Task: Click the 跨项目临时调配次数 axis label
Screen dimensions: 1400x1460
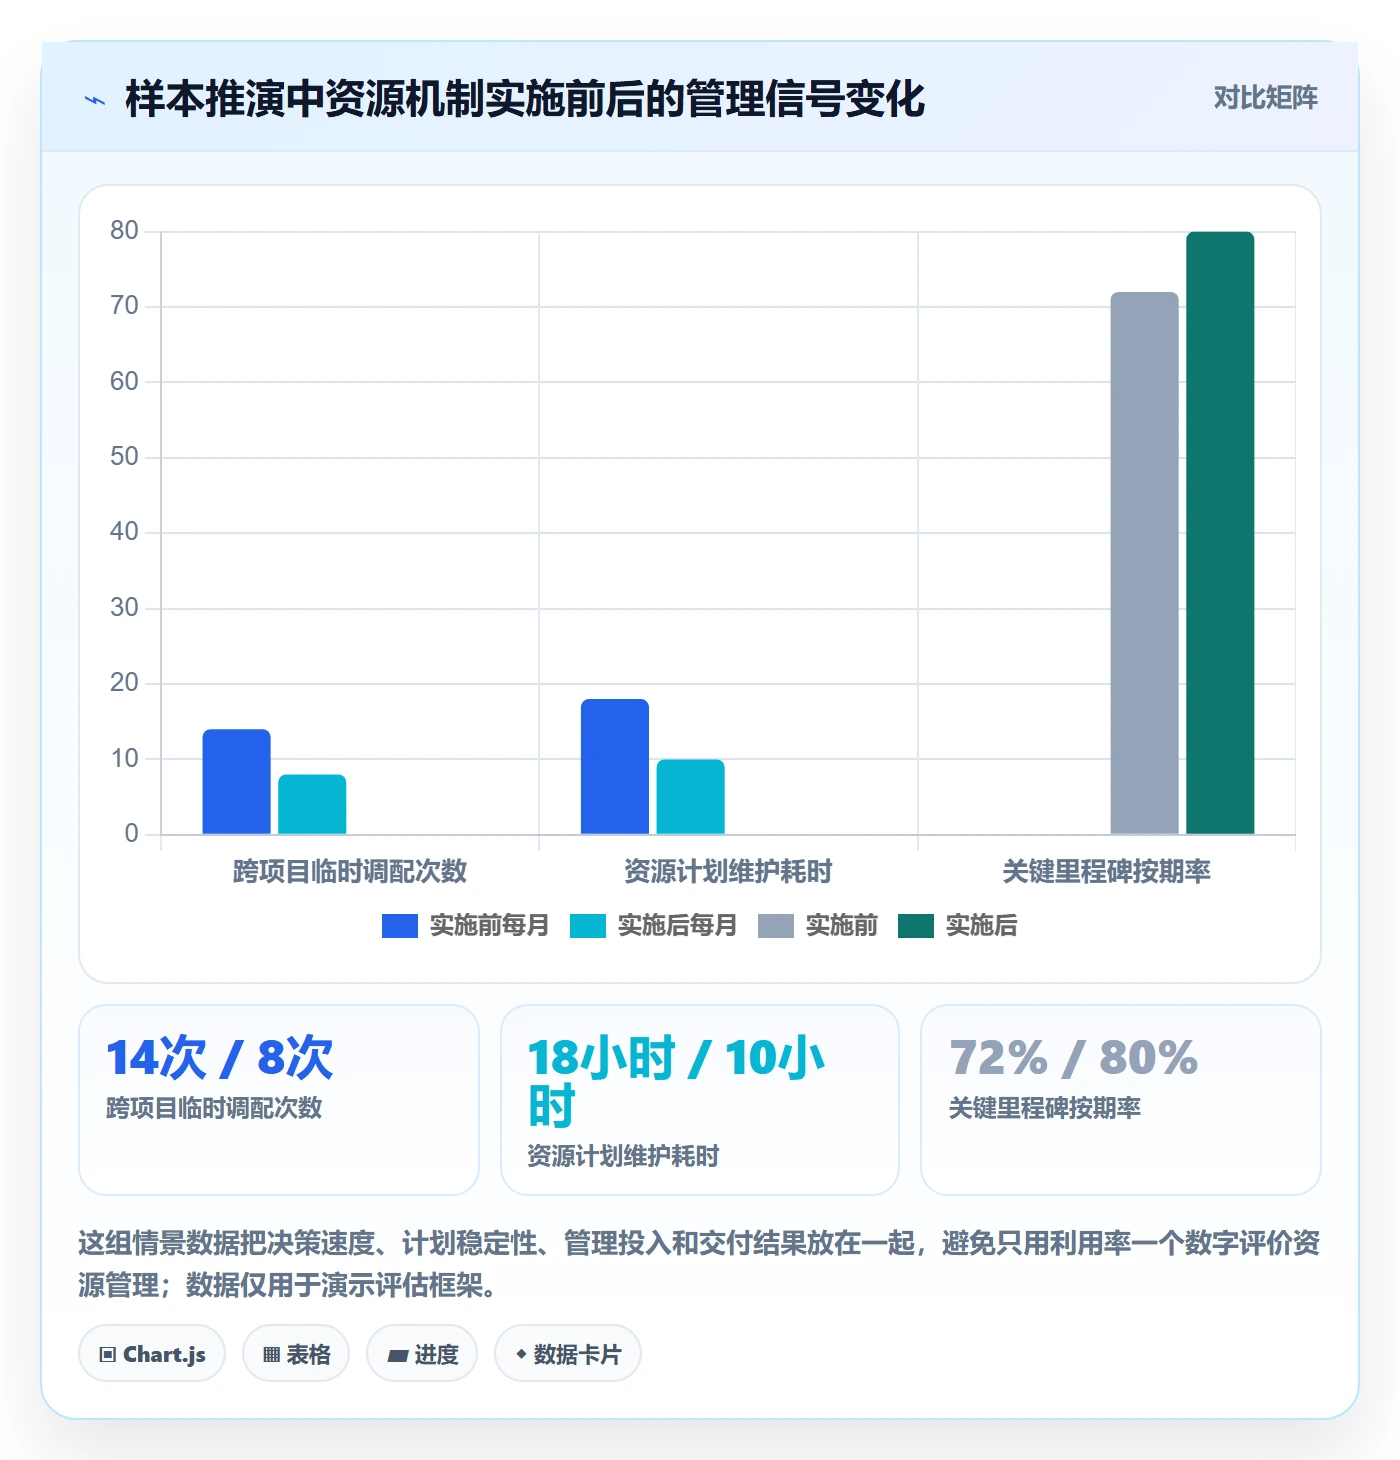Action: (x=350, y=871)
